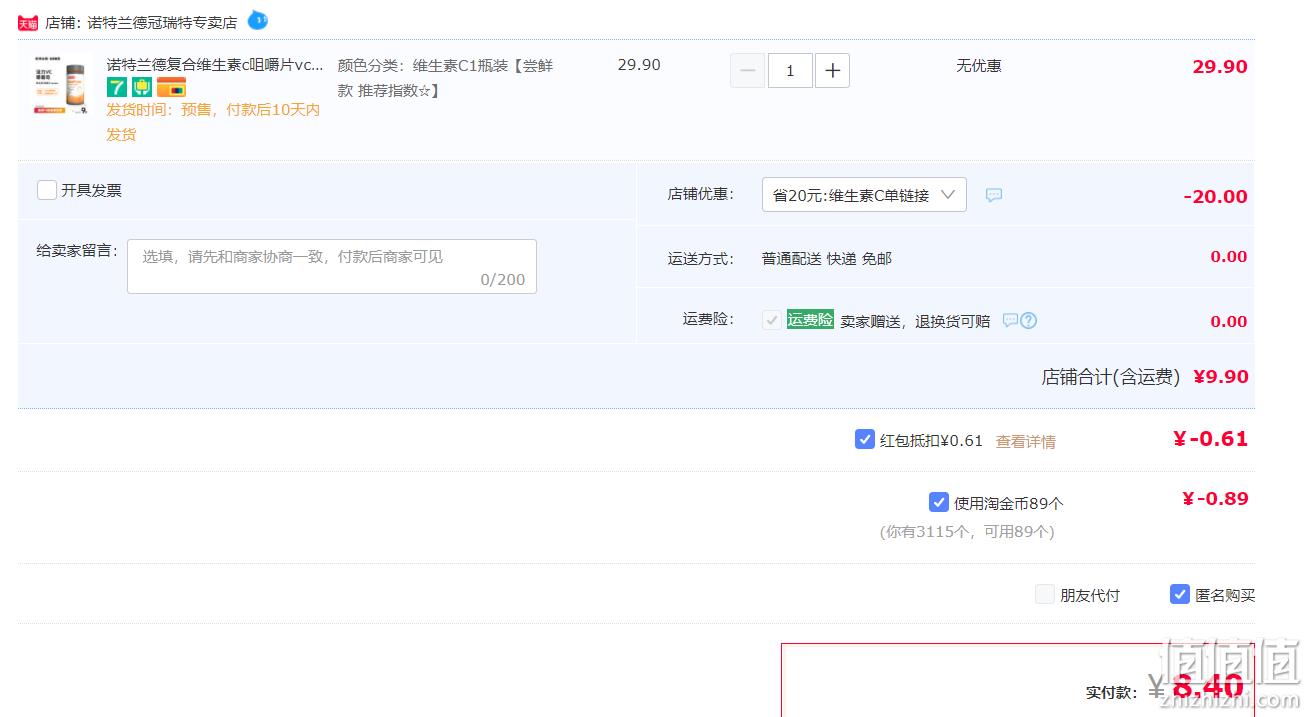The image size is (1309, 717).
Task: Click the -20.00 store discount amount
Action: [x=1215, y=197]
